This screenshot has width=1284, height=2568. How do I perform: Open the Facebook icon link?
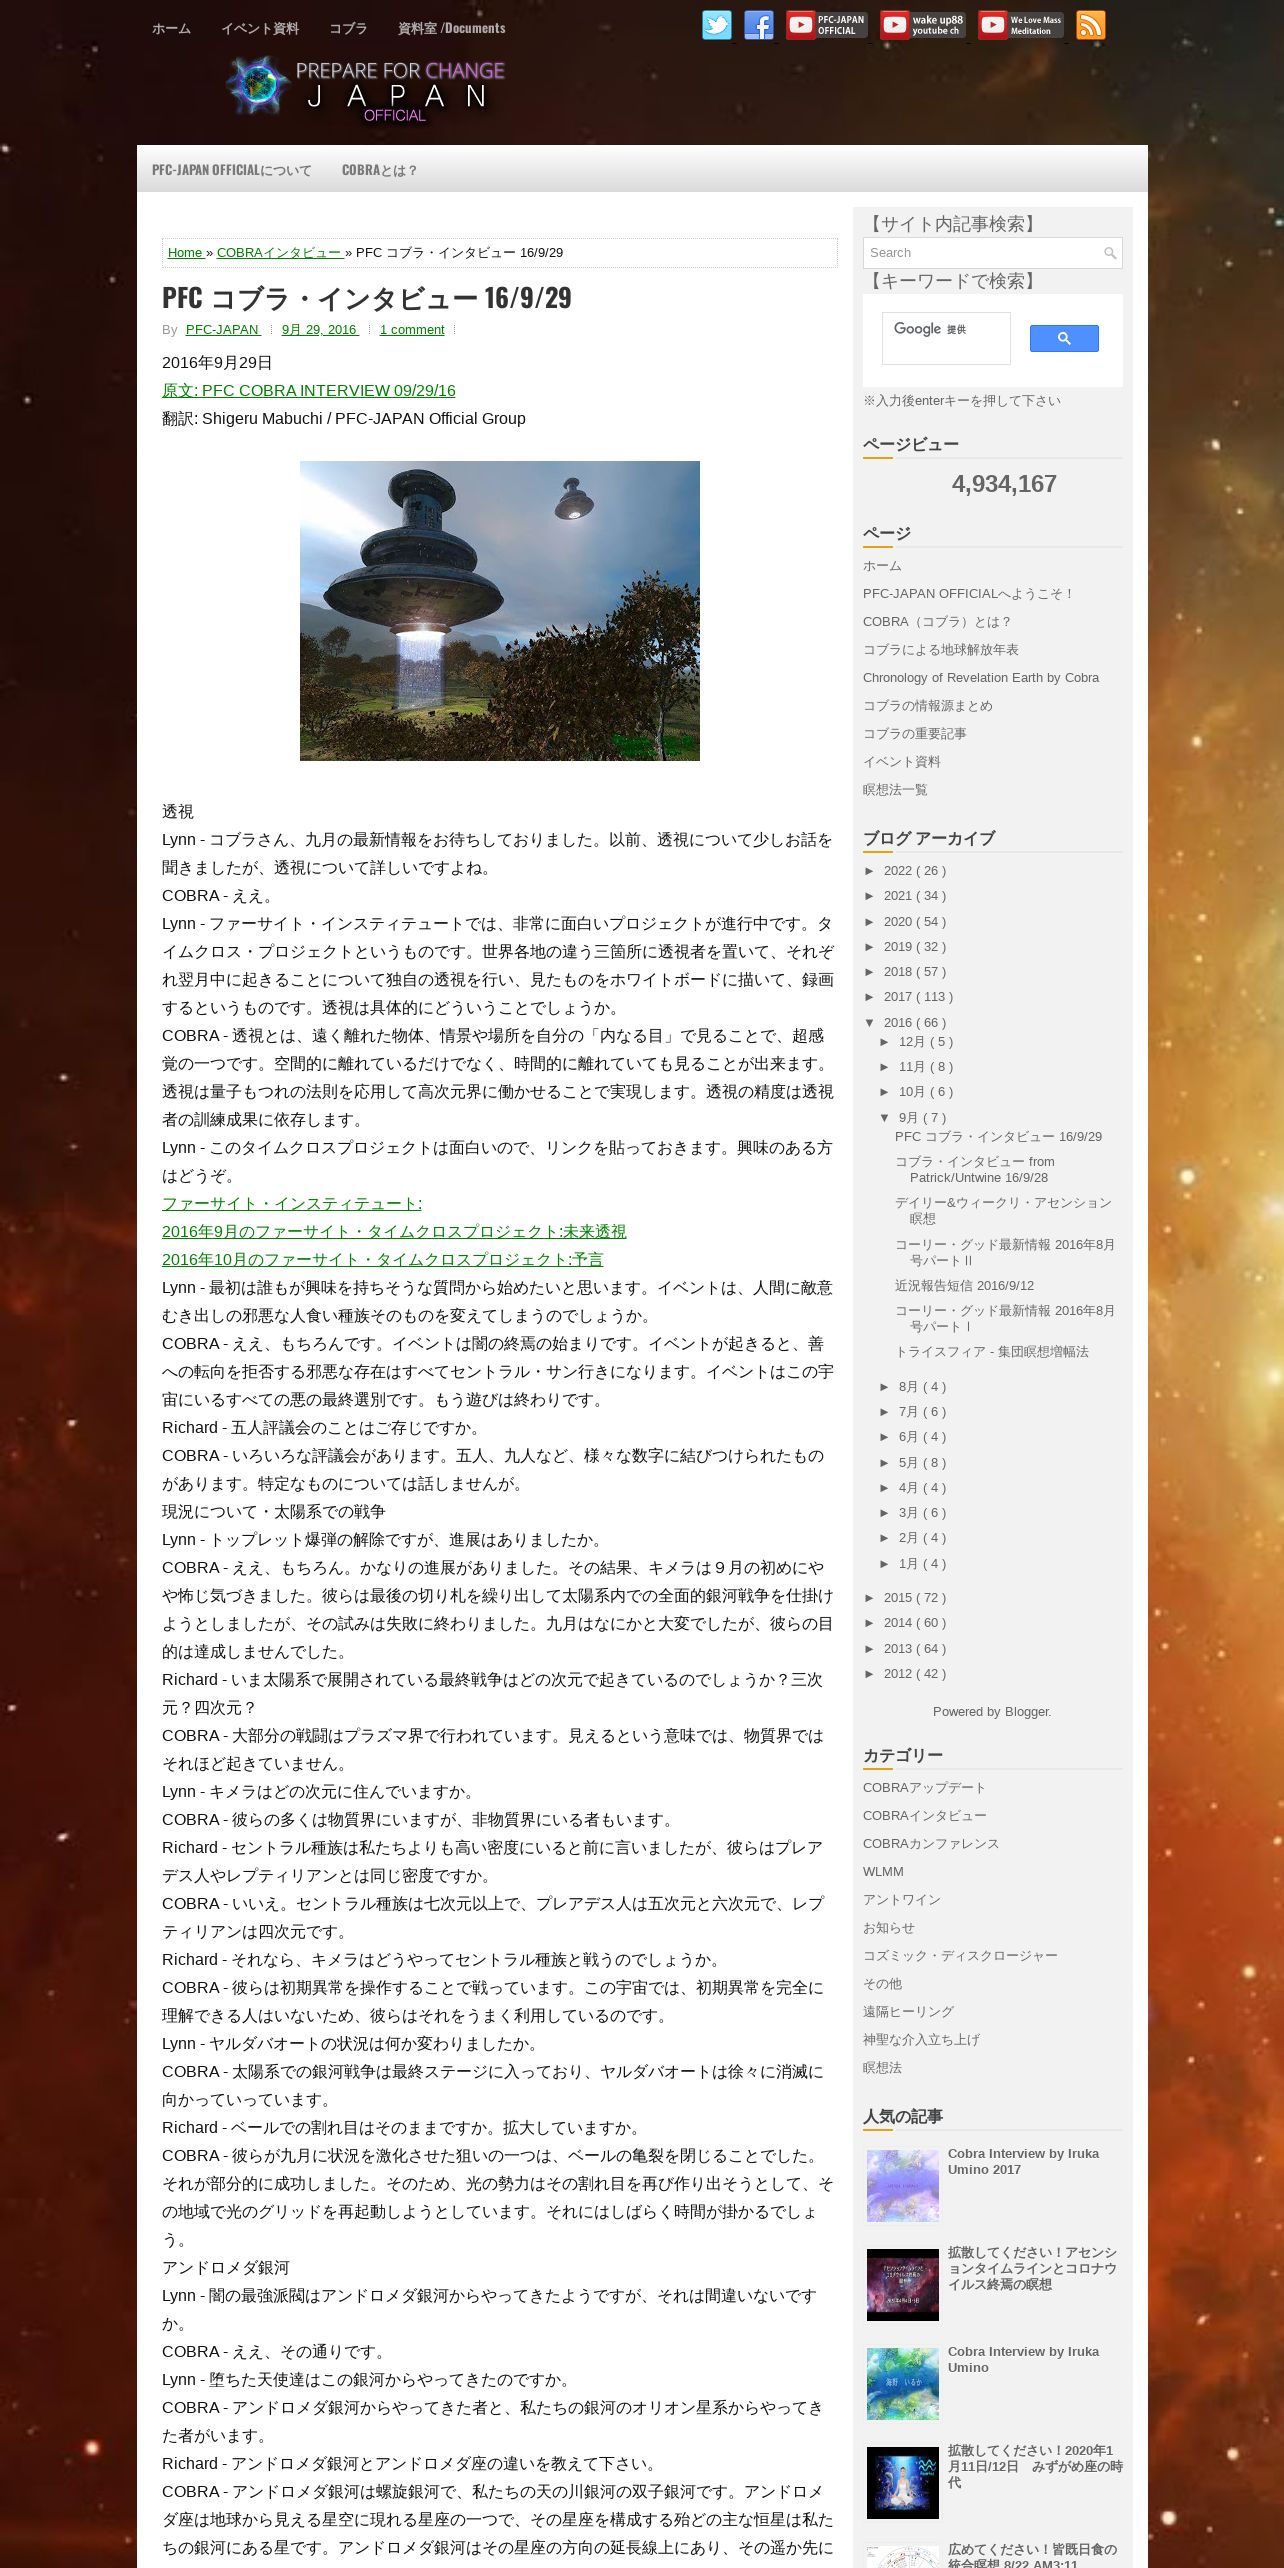[759, 25]
